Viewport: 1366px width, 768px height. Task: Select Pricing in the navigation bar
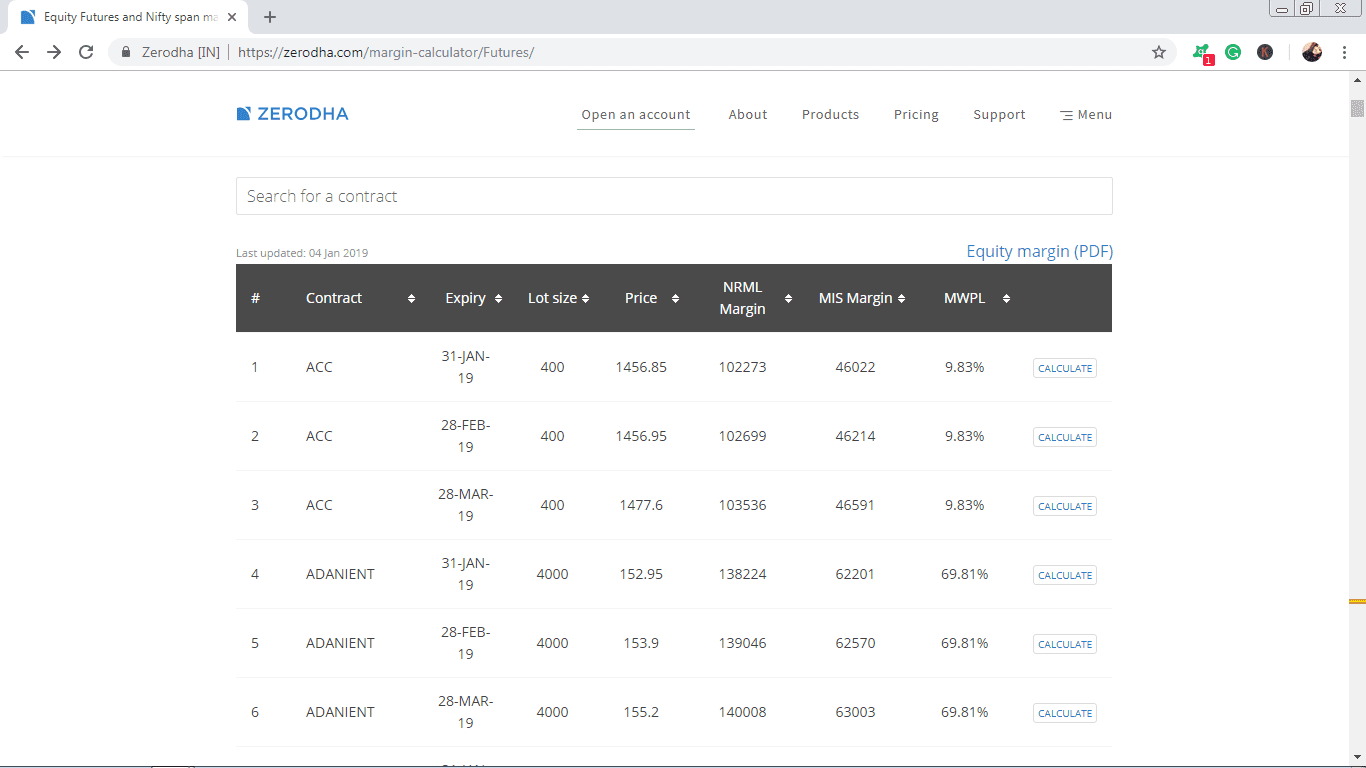(x=916, y=114)
